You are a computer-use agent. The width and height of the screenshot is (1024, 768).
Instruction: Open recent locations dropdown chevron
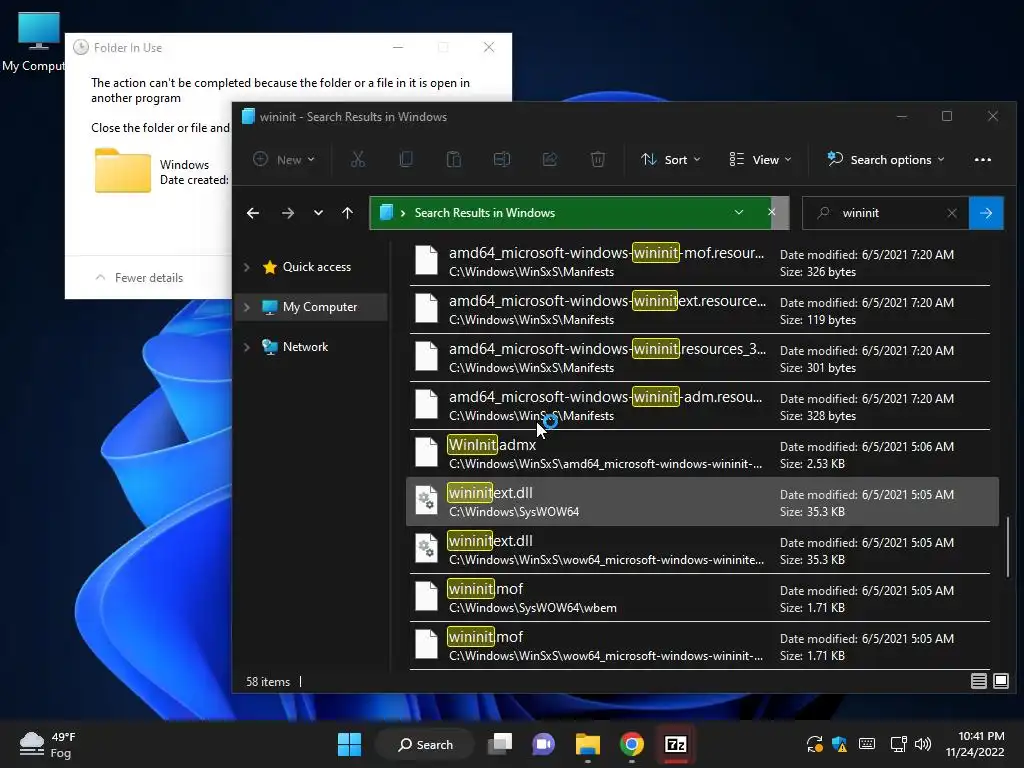pyautogui.click(x=318, y=213)
